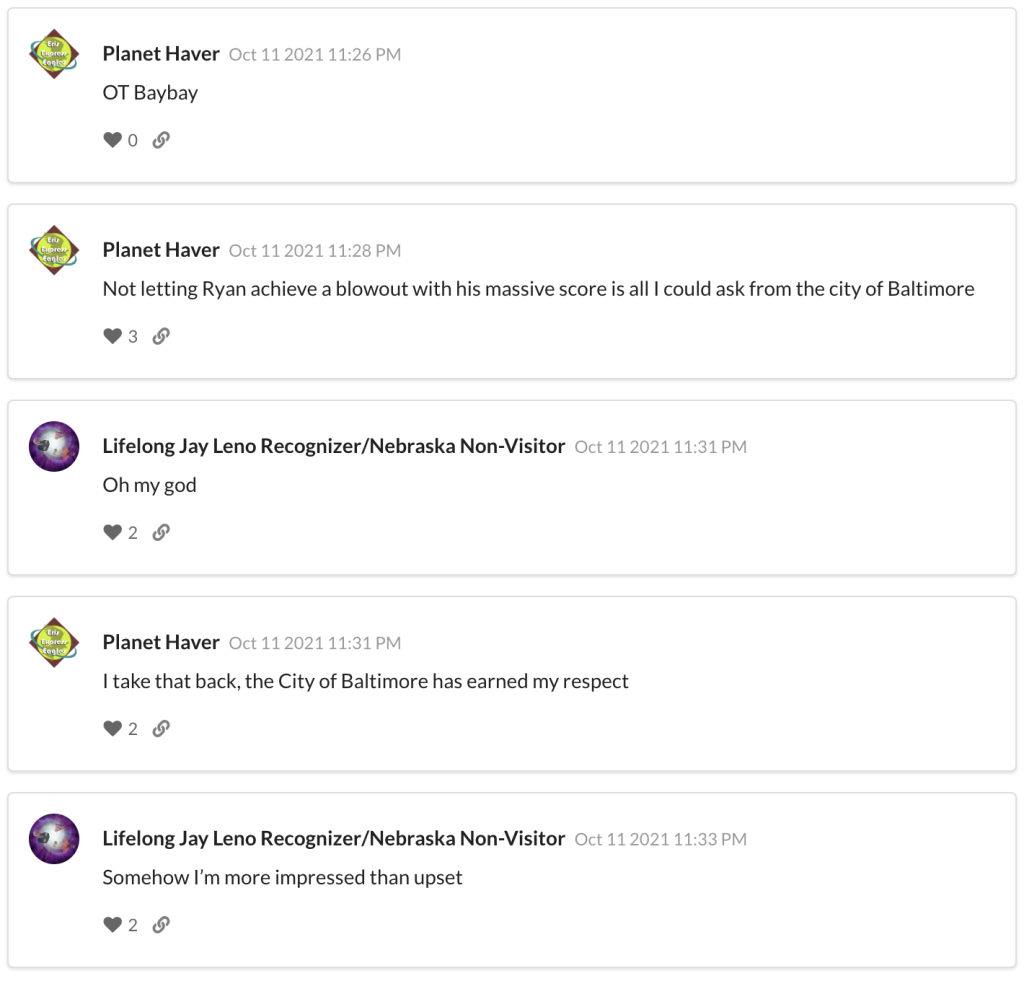1024x981 pixels.
Task: Open timestamp Oct 11 2021 11:28 PM
Action: pyautogui.click(x=315, y=251)
